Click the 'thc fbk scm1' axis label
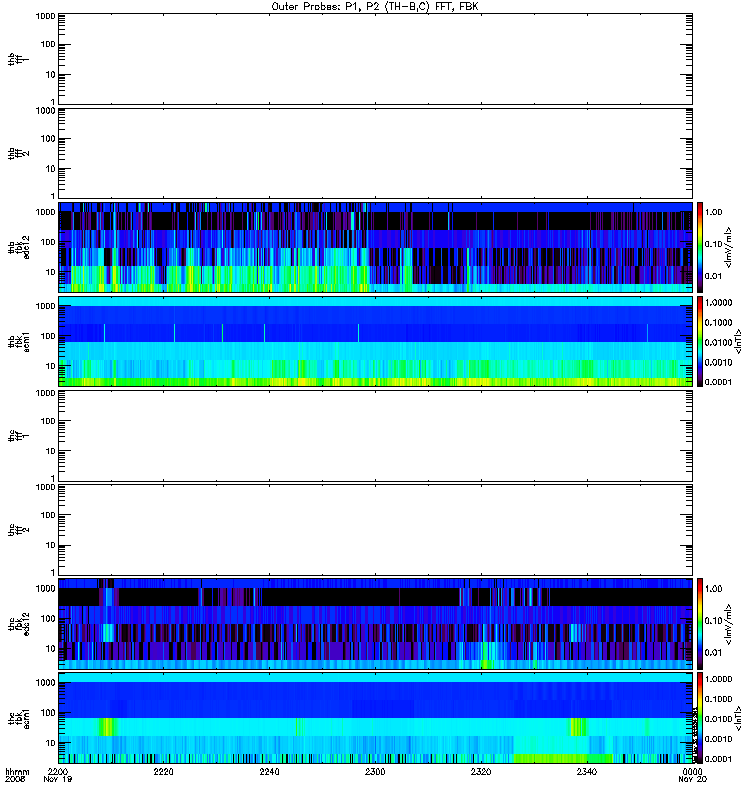 pos(19,718)
